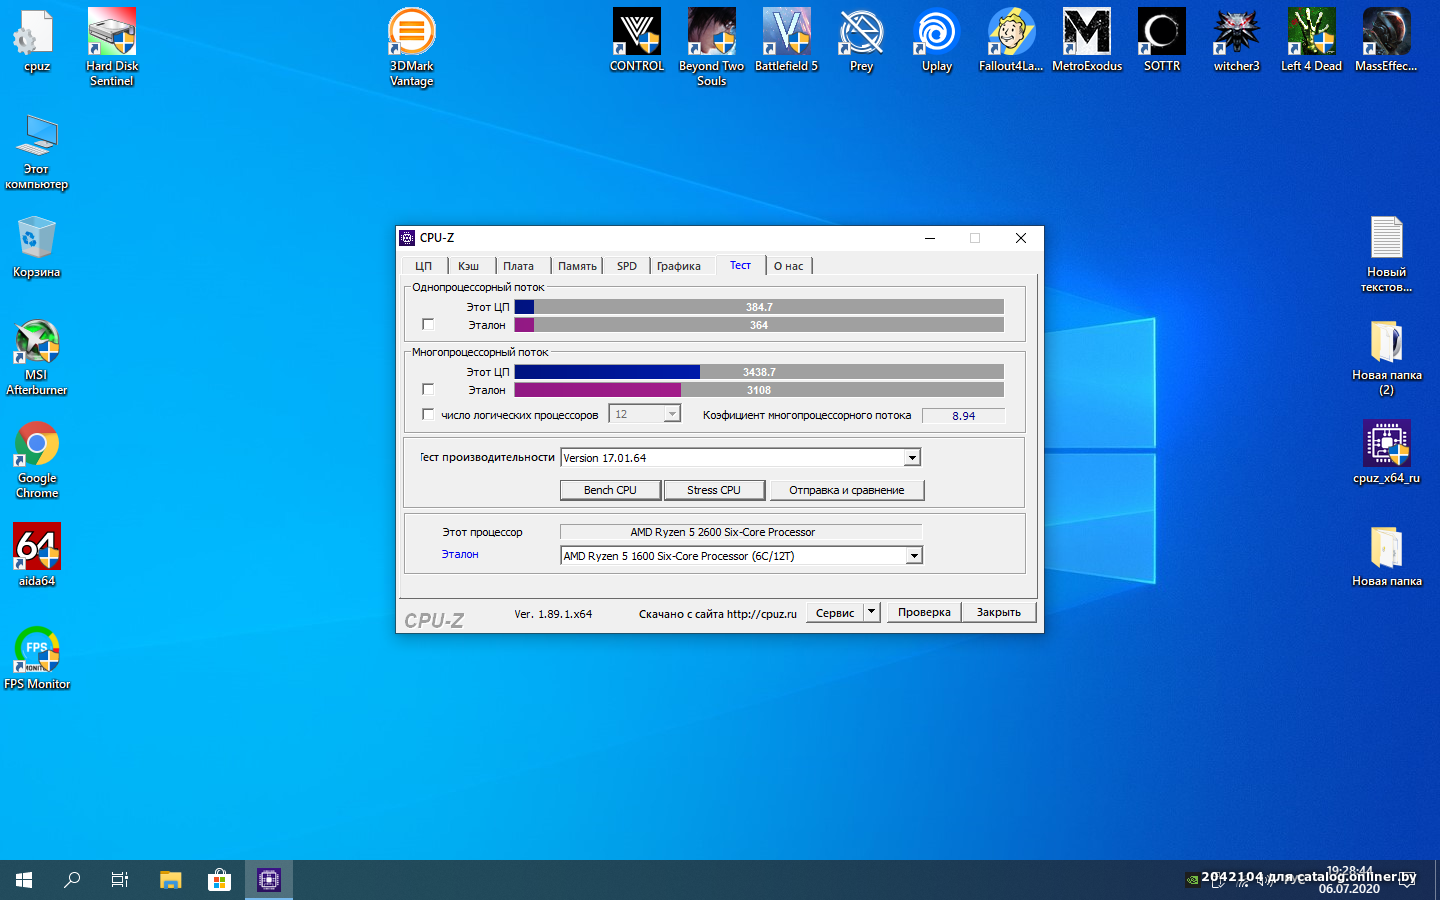Launch Beyond Two Souls shortcut
This screenshot has height=900, width=1440.
[712, 47]
